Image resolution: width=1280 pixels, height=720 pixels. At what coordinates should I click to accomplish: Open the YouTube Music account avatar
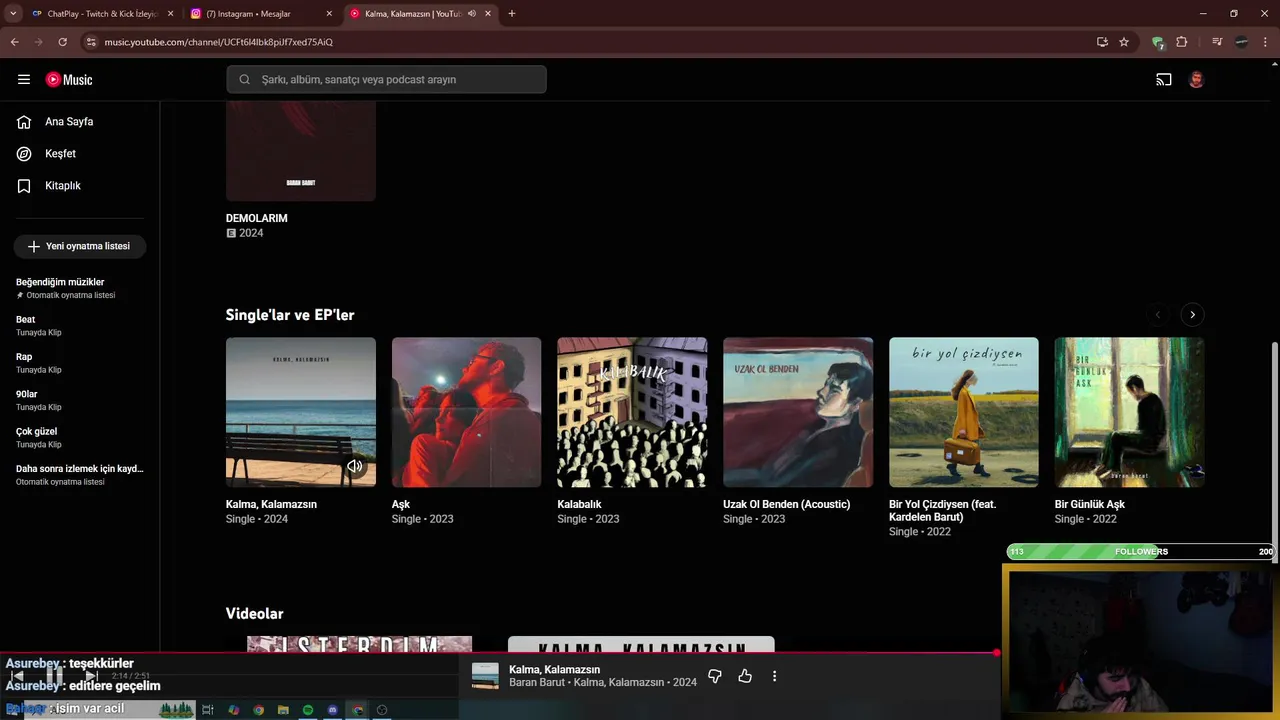tap(1196, 80)
